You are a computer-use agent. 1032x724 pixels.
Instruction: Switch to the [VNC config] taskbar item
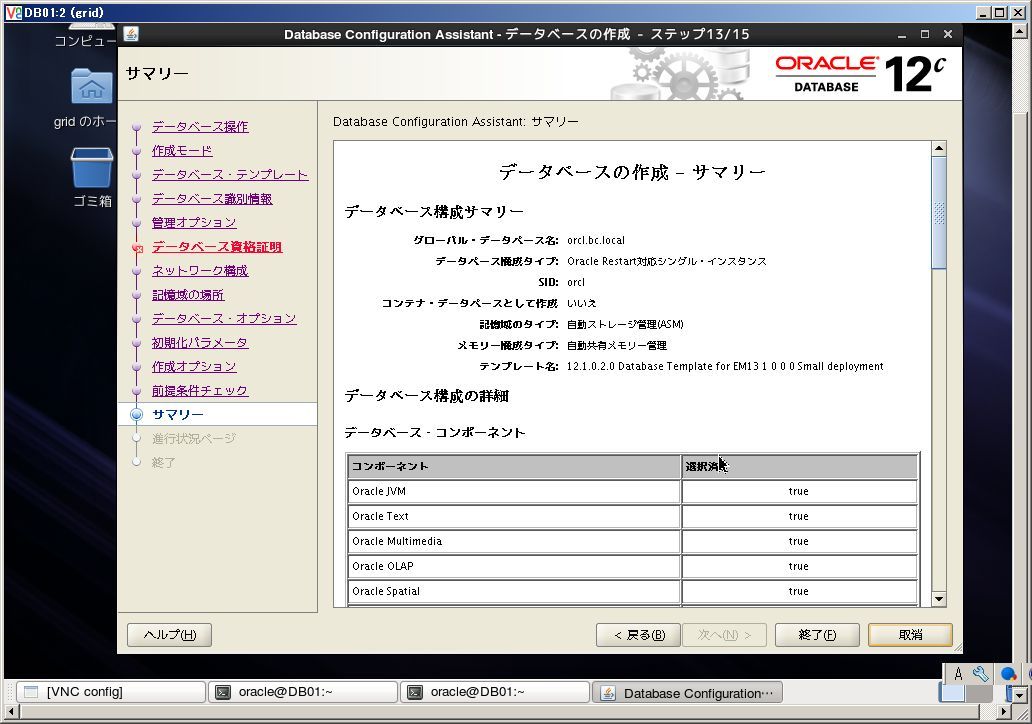pos(111,692)
